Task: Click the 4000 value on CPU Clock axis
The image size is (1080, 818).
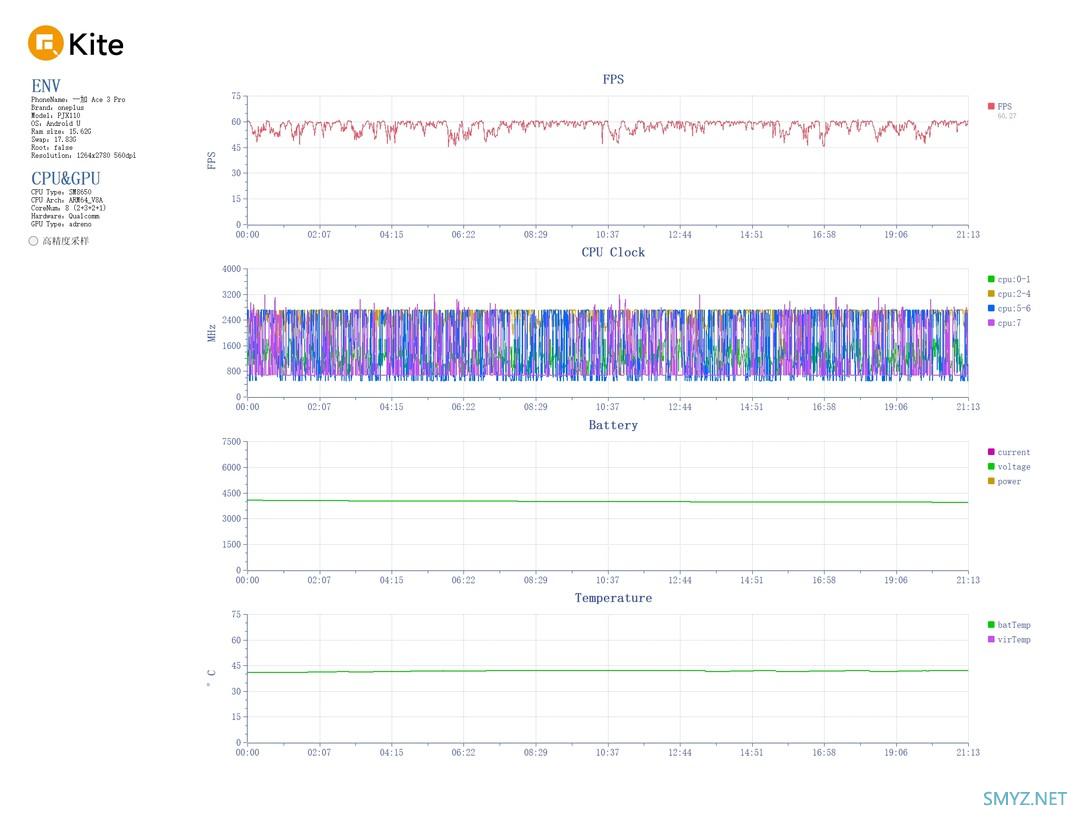Action: tap(231, 269)
